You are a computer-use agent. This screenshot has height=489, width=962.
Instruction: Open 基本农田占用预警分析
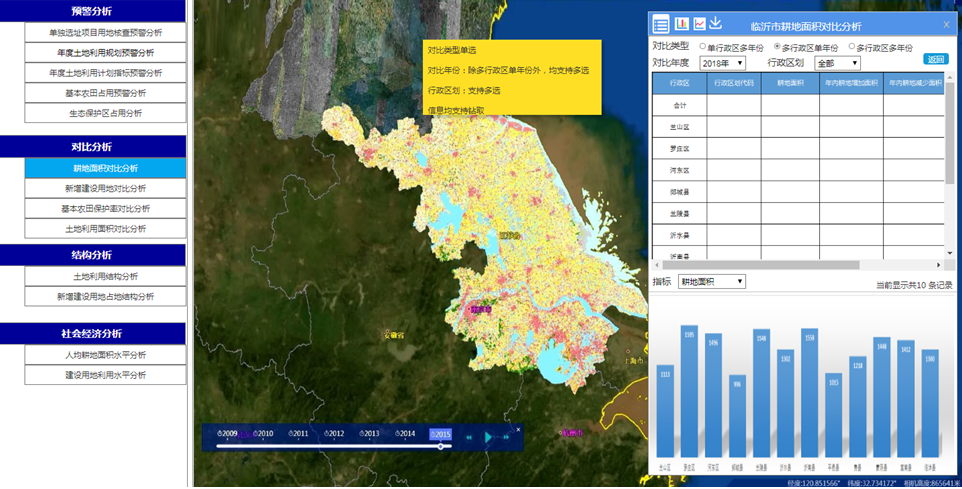point(106,93)
